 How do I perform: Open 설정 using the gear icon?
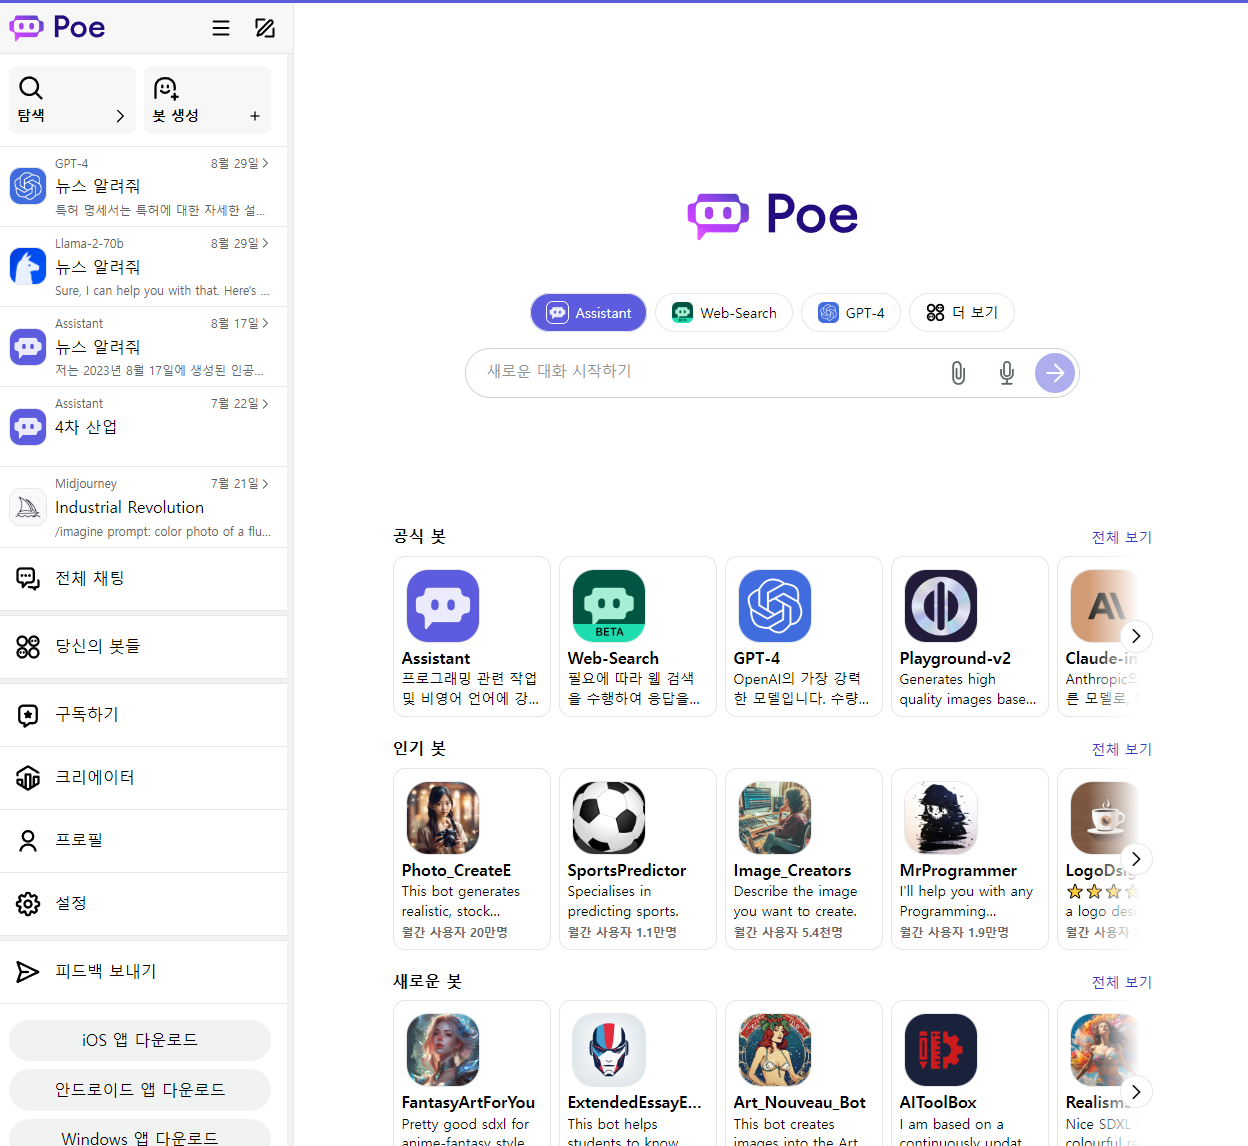coord(27,903)
